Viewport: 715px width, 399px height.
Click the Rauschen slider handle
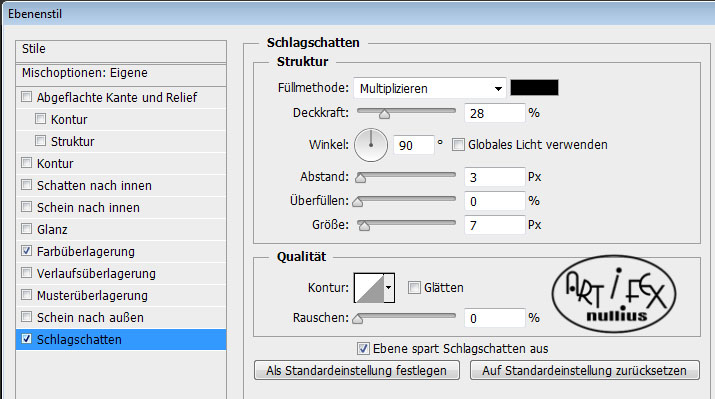pos(358,319)
